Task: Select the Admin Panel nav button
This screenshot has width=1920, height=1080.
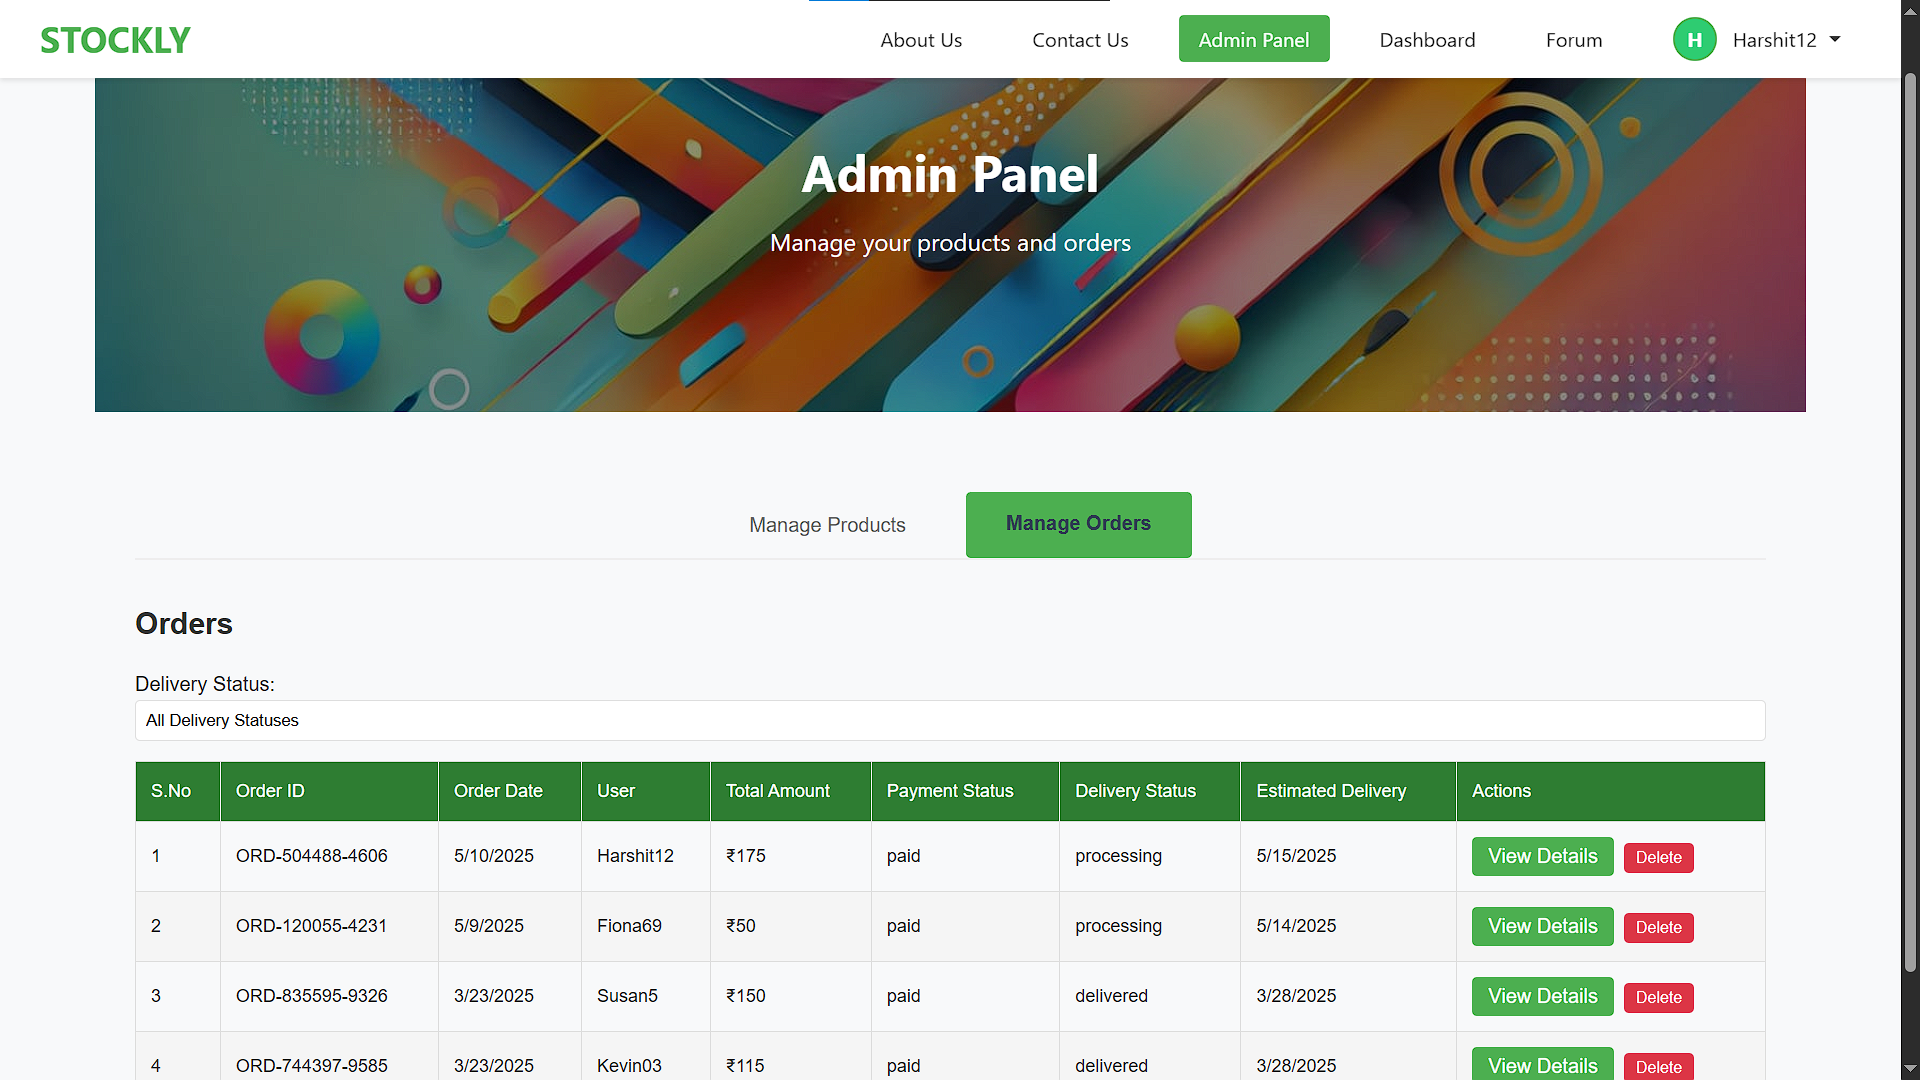Action: coord(1254,39)
